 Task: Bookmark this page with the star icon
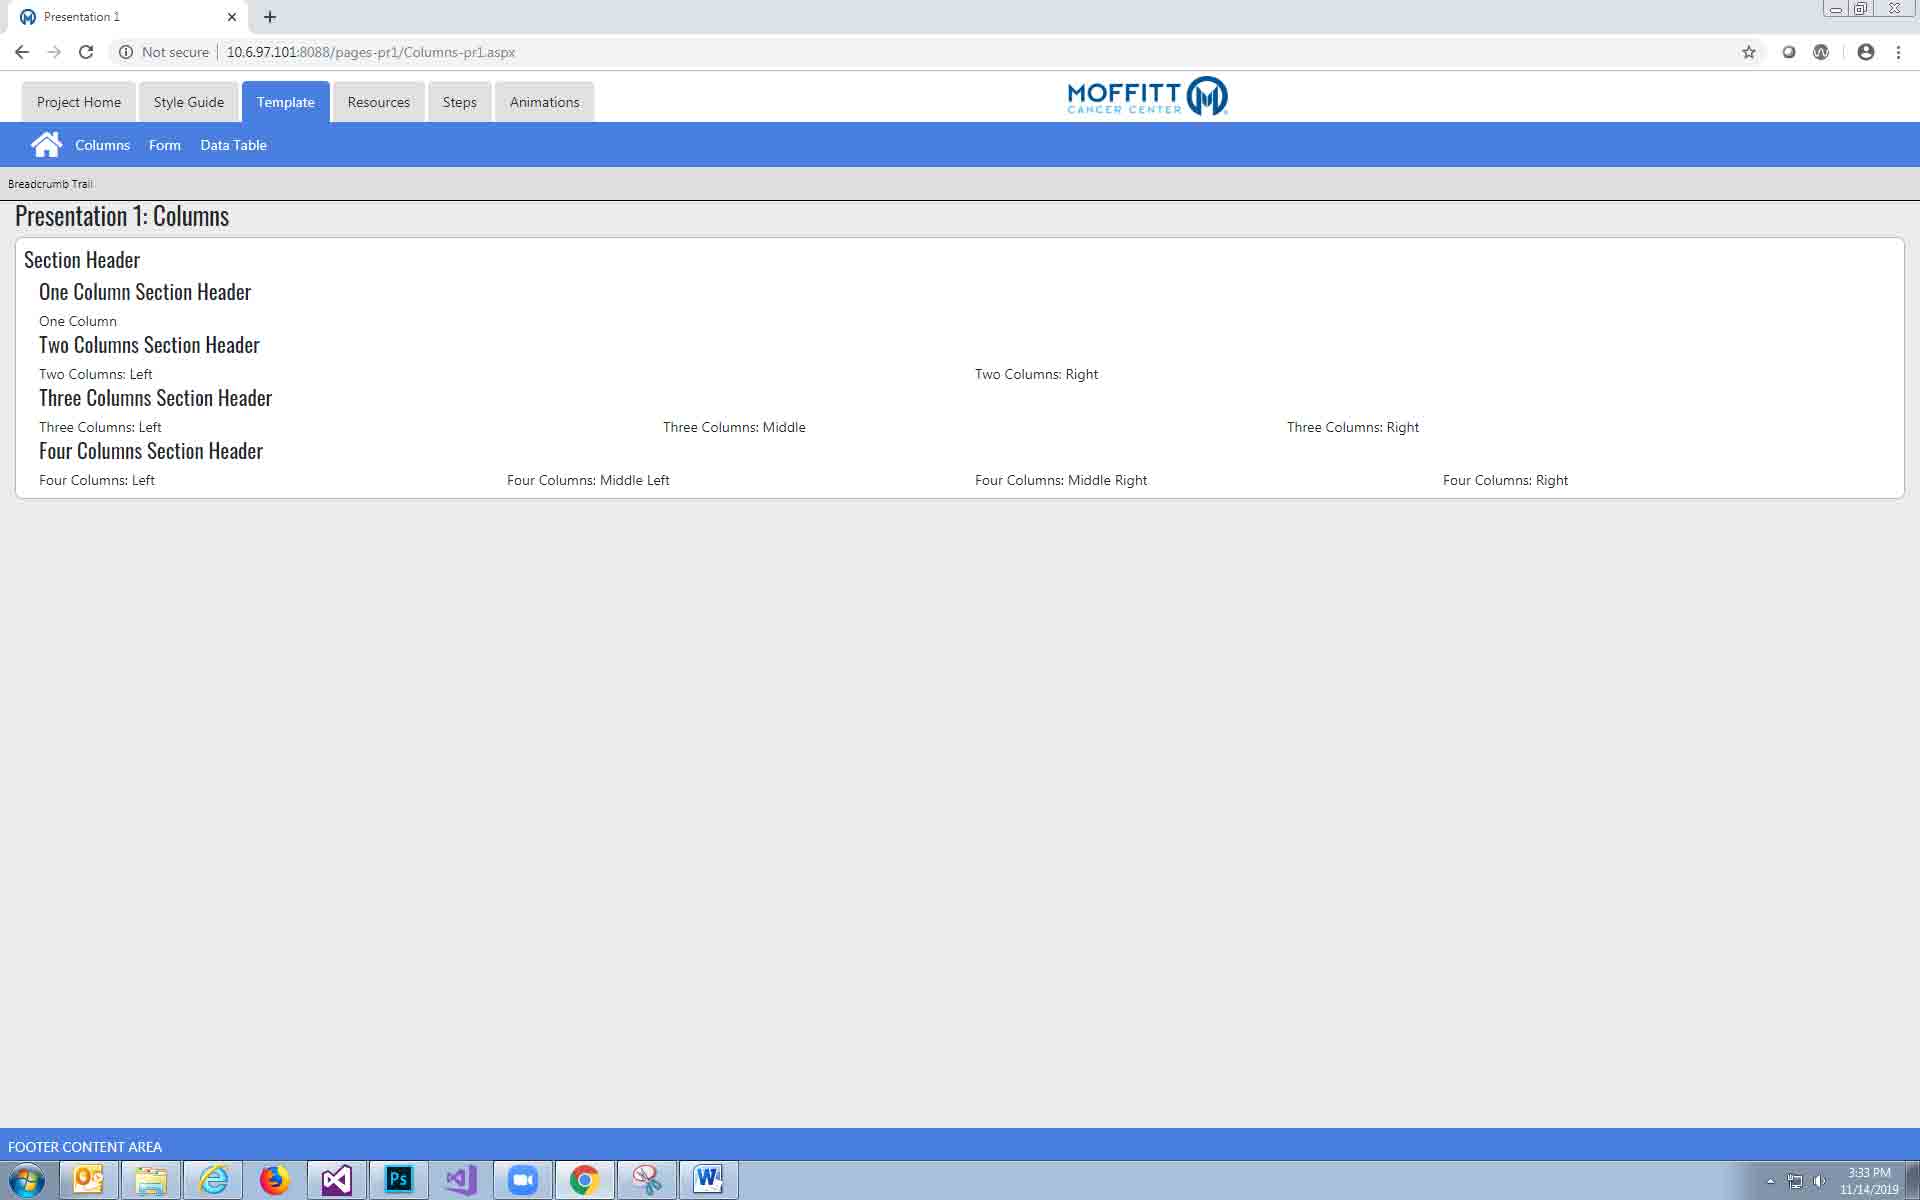[1748, 52]
